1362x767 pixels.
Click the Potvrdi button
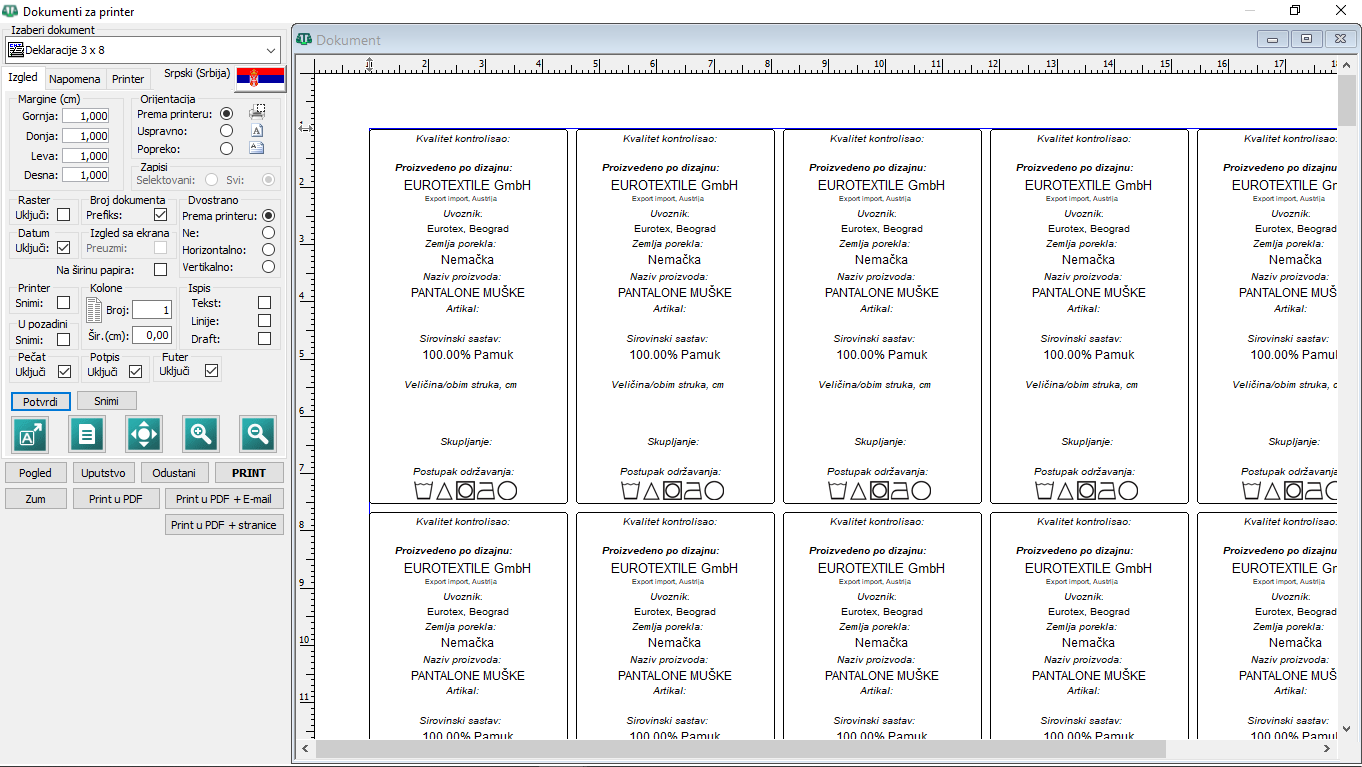[x=41, y=401]
